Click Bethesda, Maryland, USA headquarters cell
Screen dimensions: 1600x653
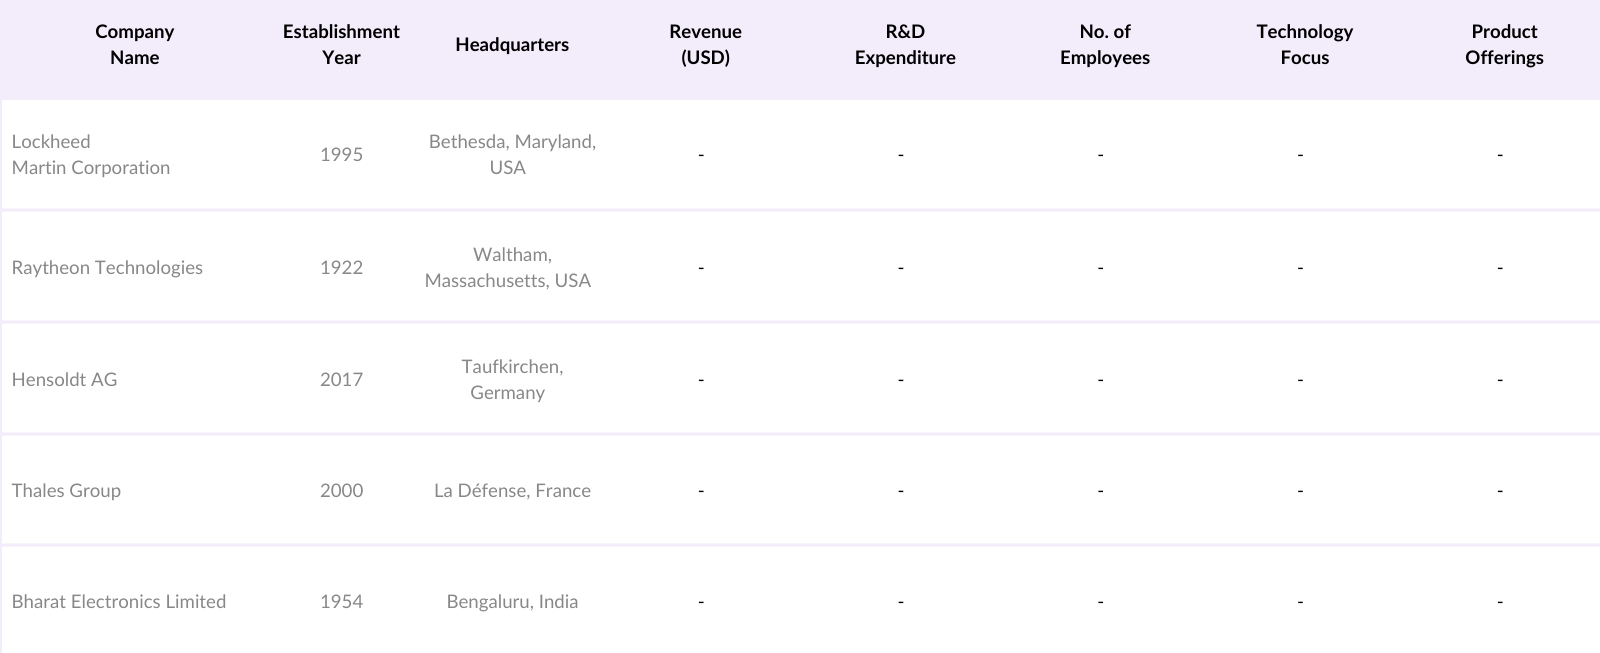coord(512,155)
